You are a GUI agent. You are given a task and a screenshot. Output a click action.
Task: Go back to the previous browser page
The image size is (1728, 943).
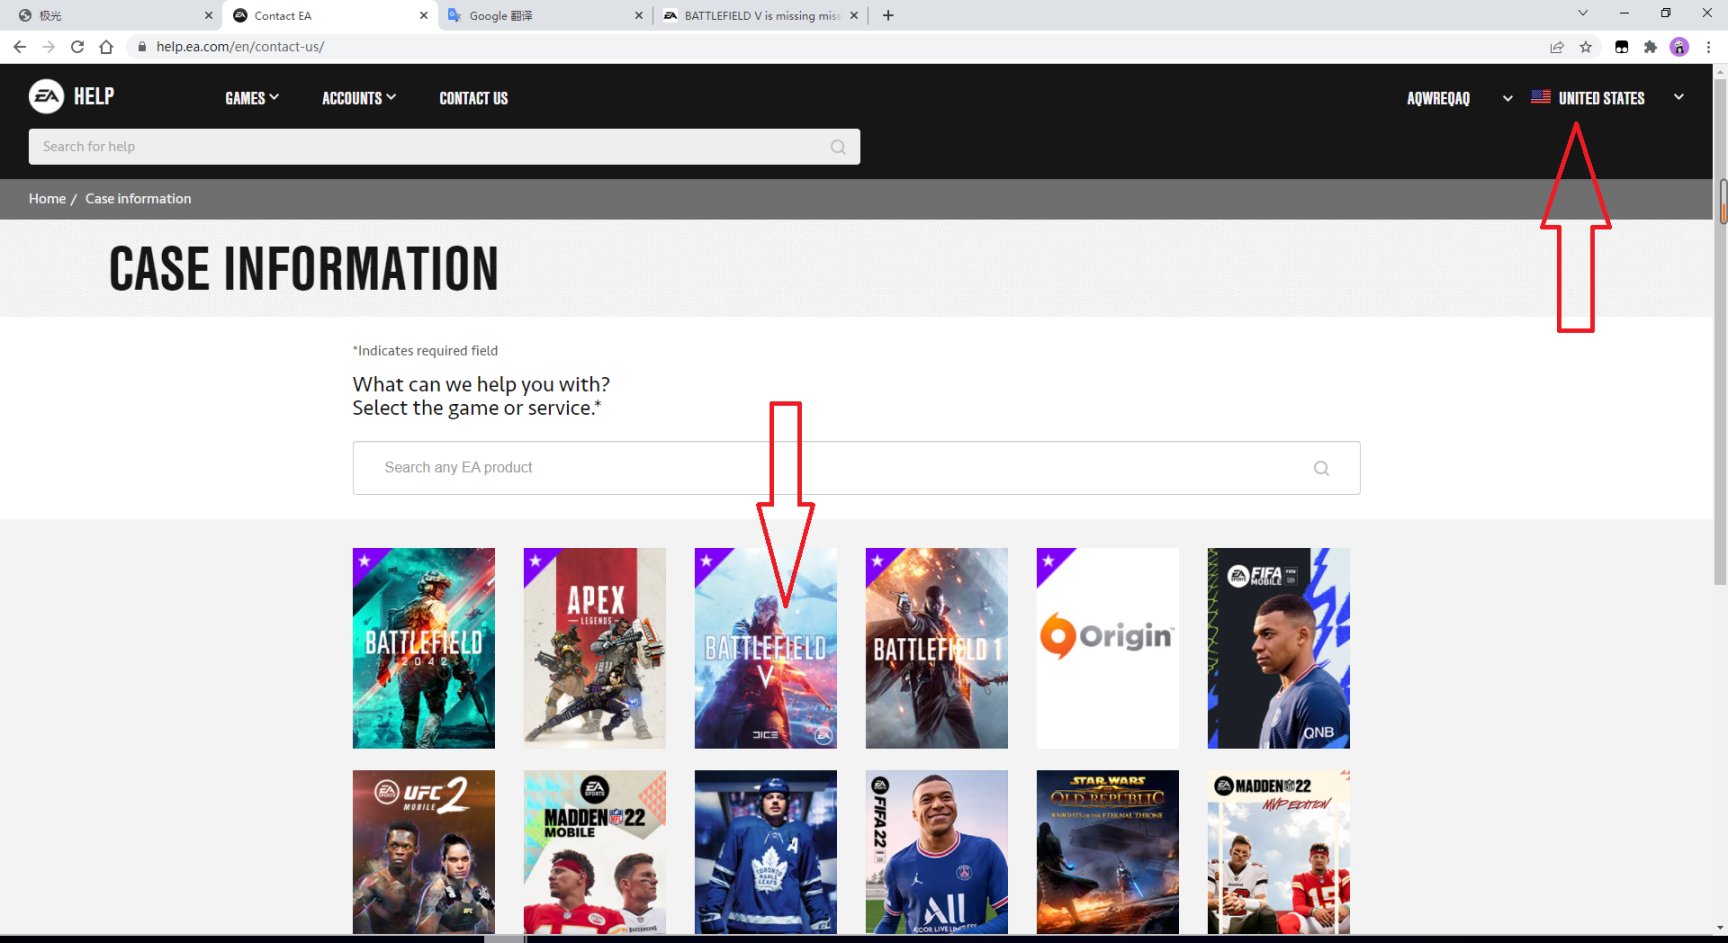click(x=19, y=47)
